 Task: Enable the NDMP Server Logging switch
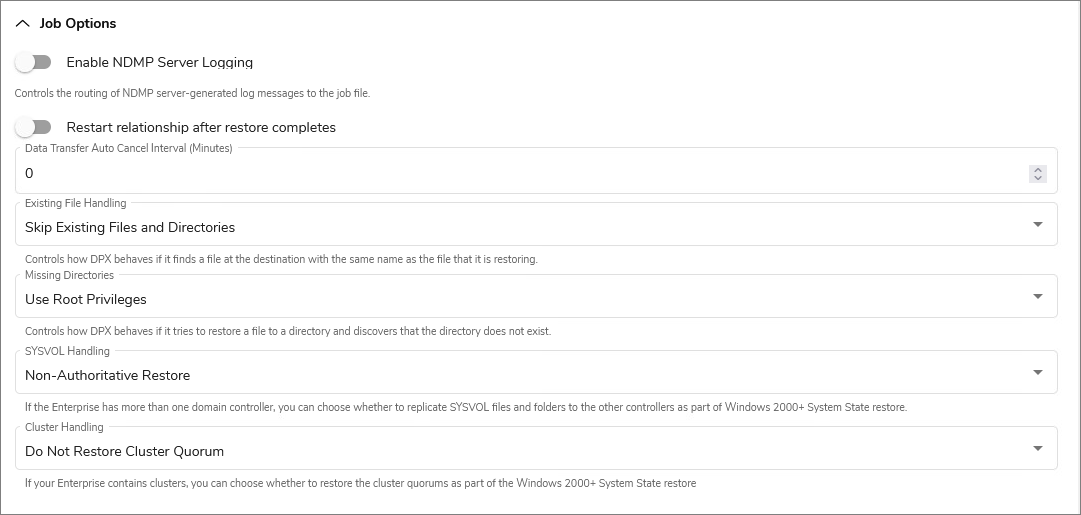[x=33, y=63]
